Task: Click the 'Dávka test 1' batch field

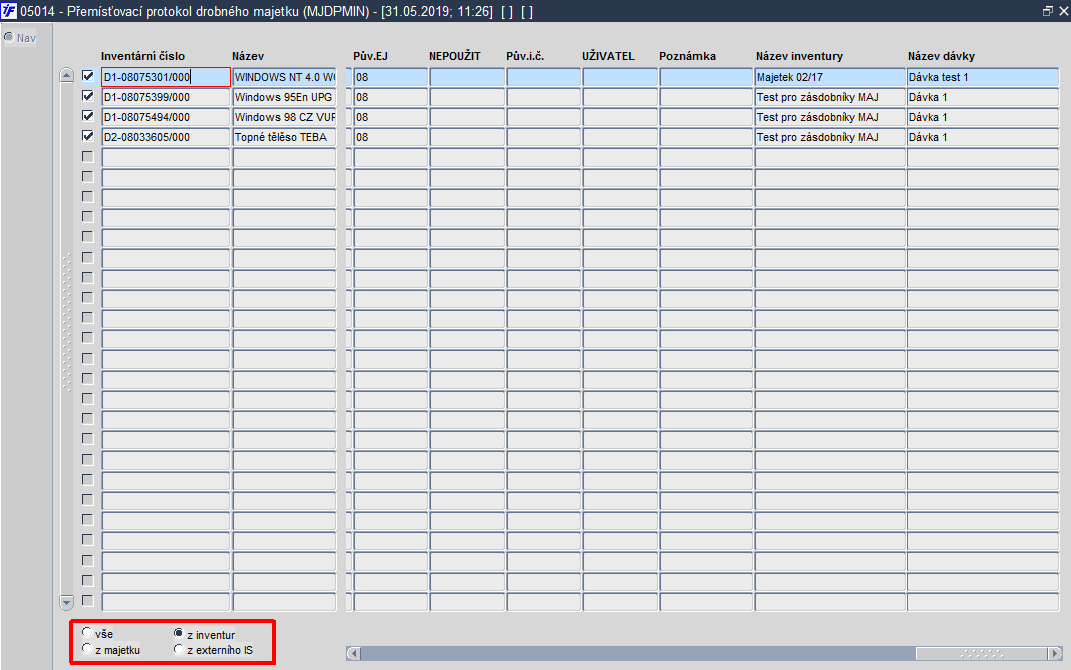Action: pos(983,77)
